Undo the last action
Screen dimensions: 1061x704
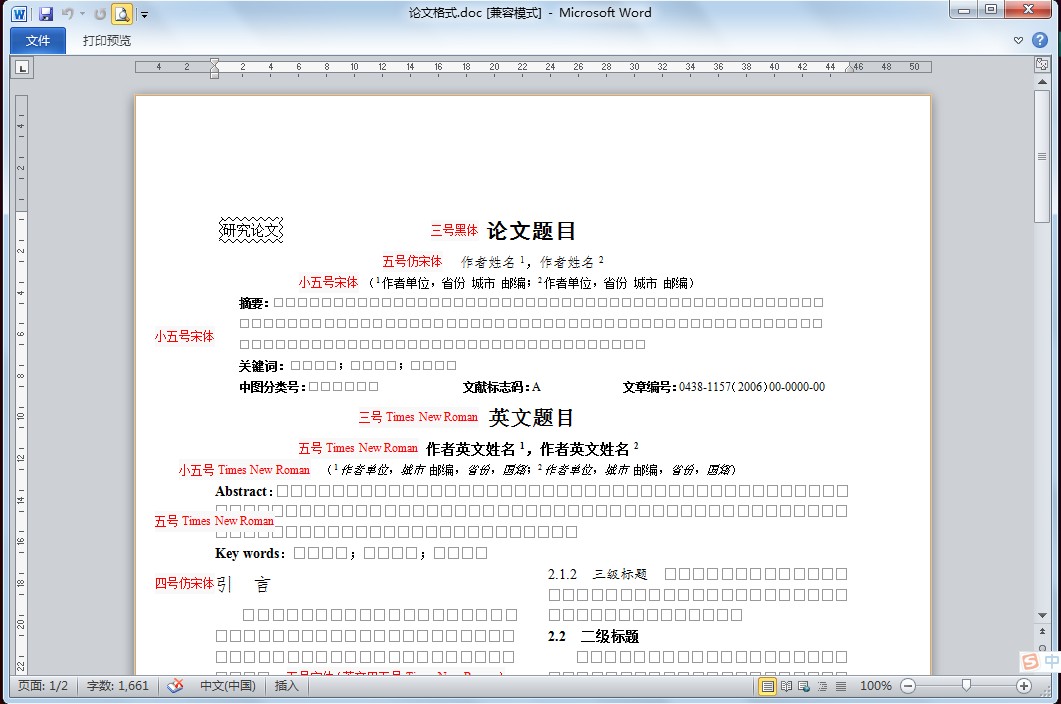click(67, 14)
